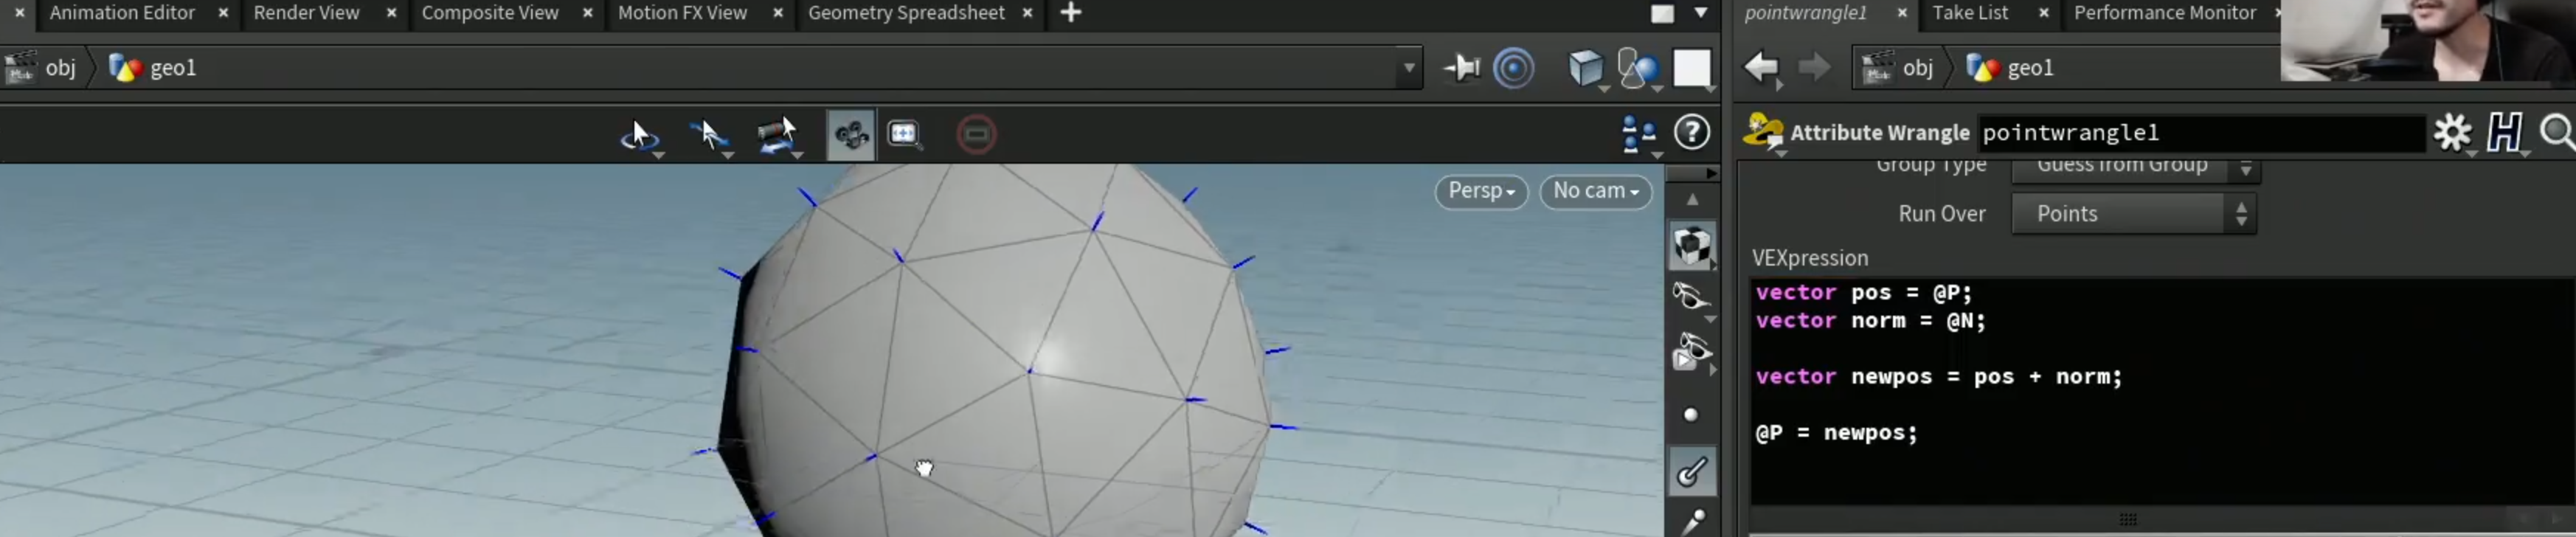Image resolution: width=2576 pixels, height=537 pixels.
Task: Open the wrangle gear settings menu
Action: [x=2452, y=132]
